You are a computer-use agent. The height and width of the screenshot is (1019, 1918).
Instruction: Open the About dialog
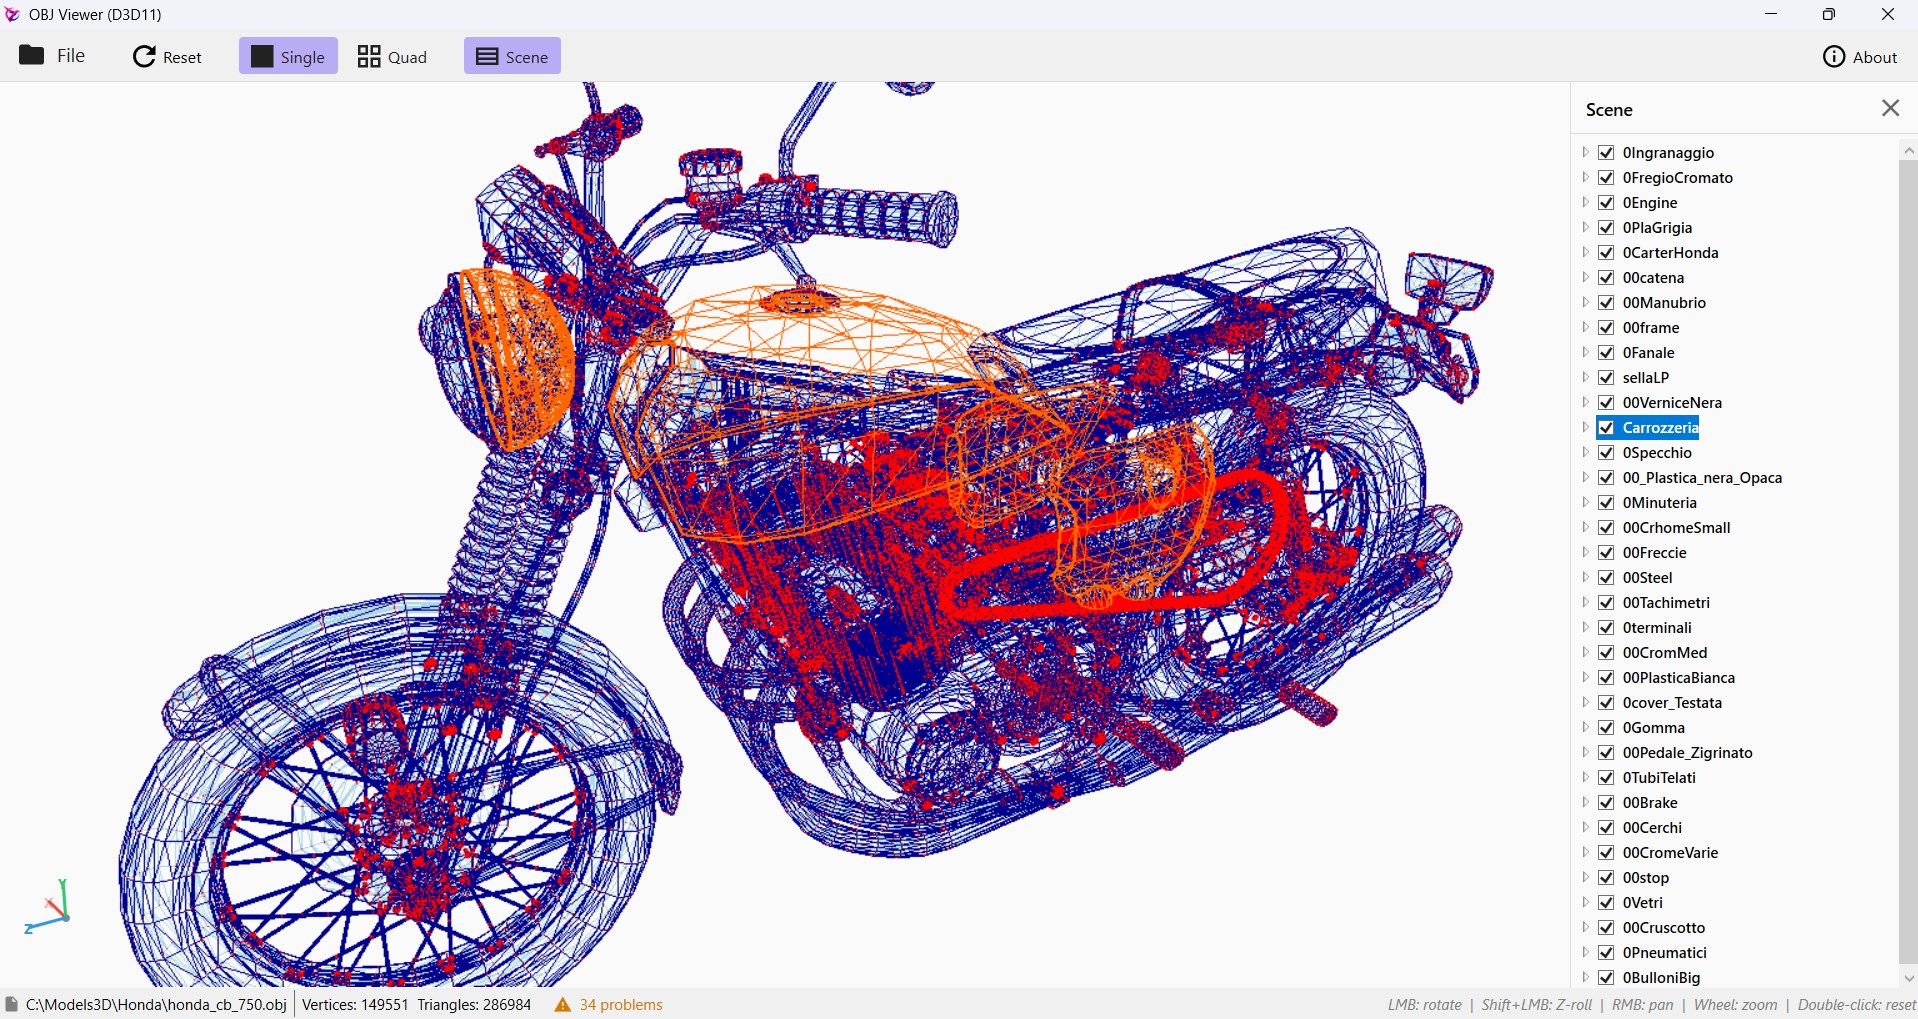[1861, 57]
